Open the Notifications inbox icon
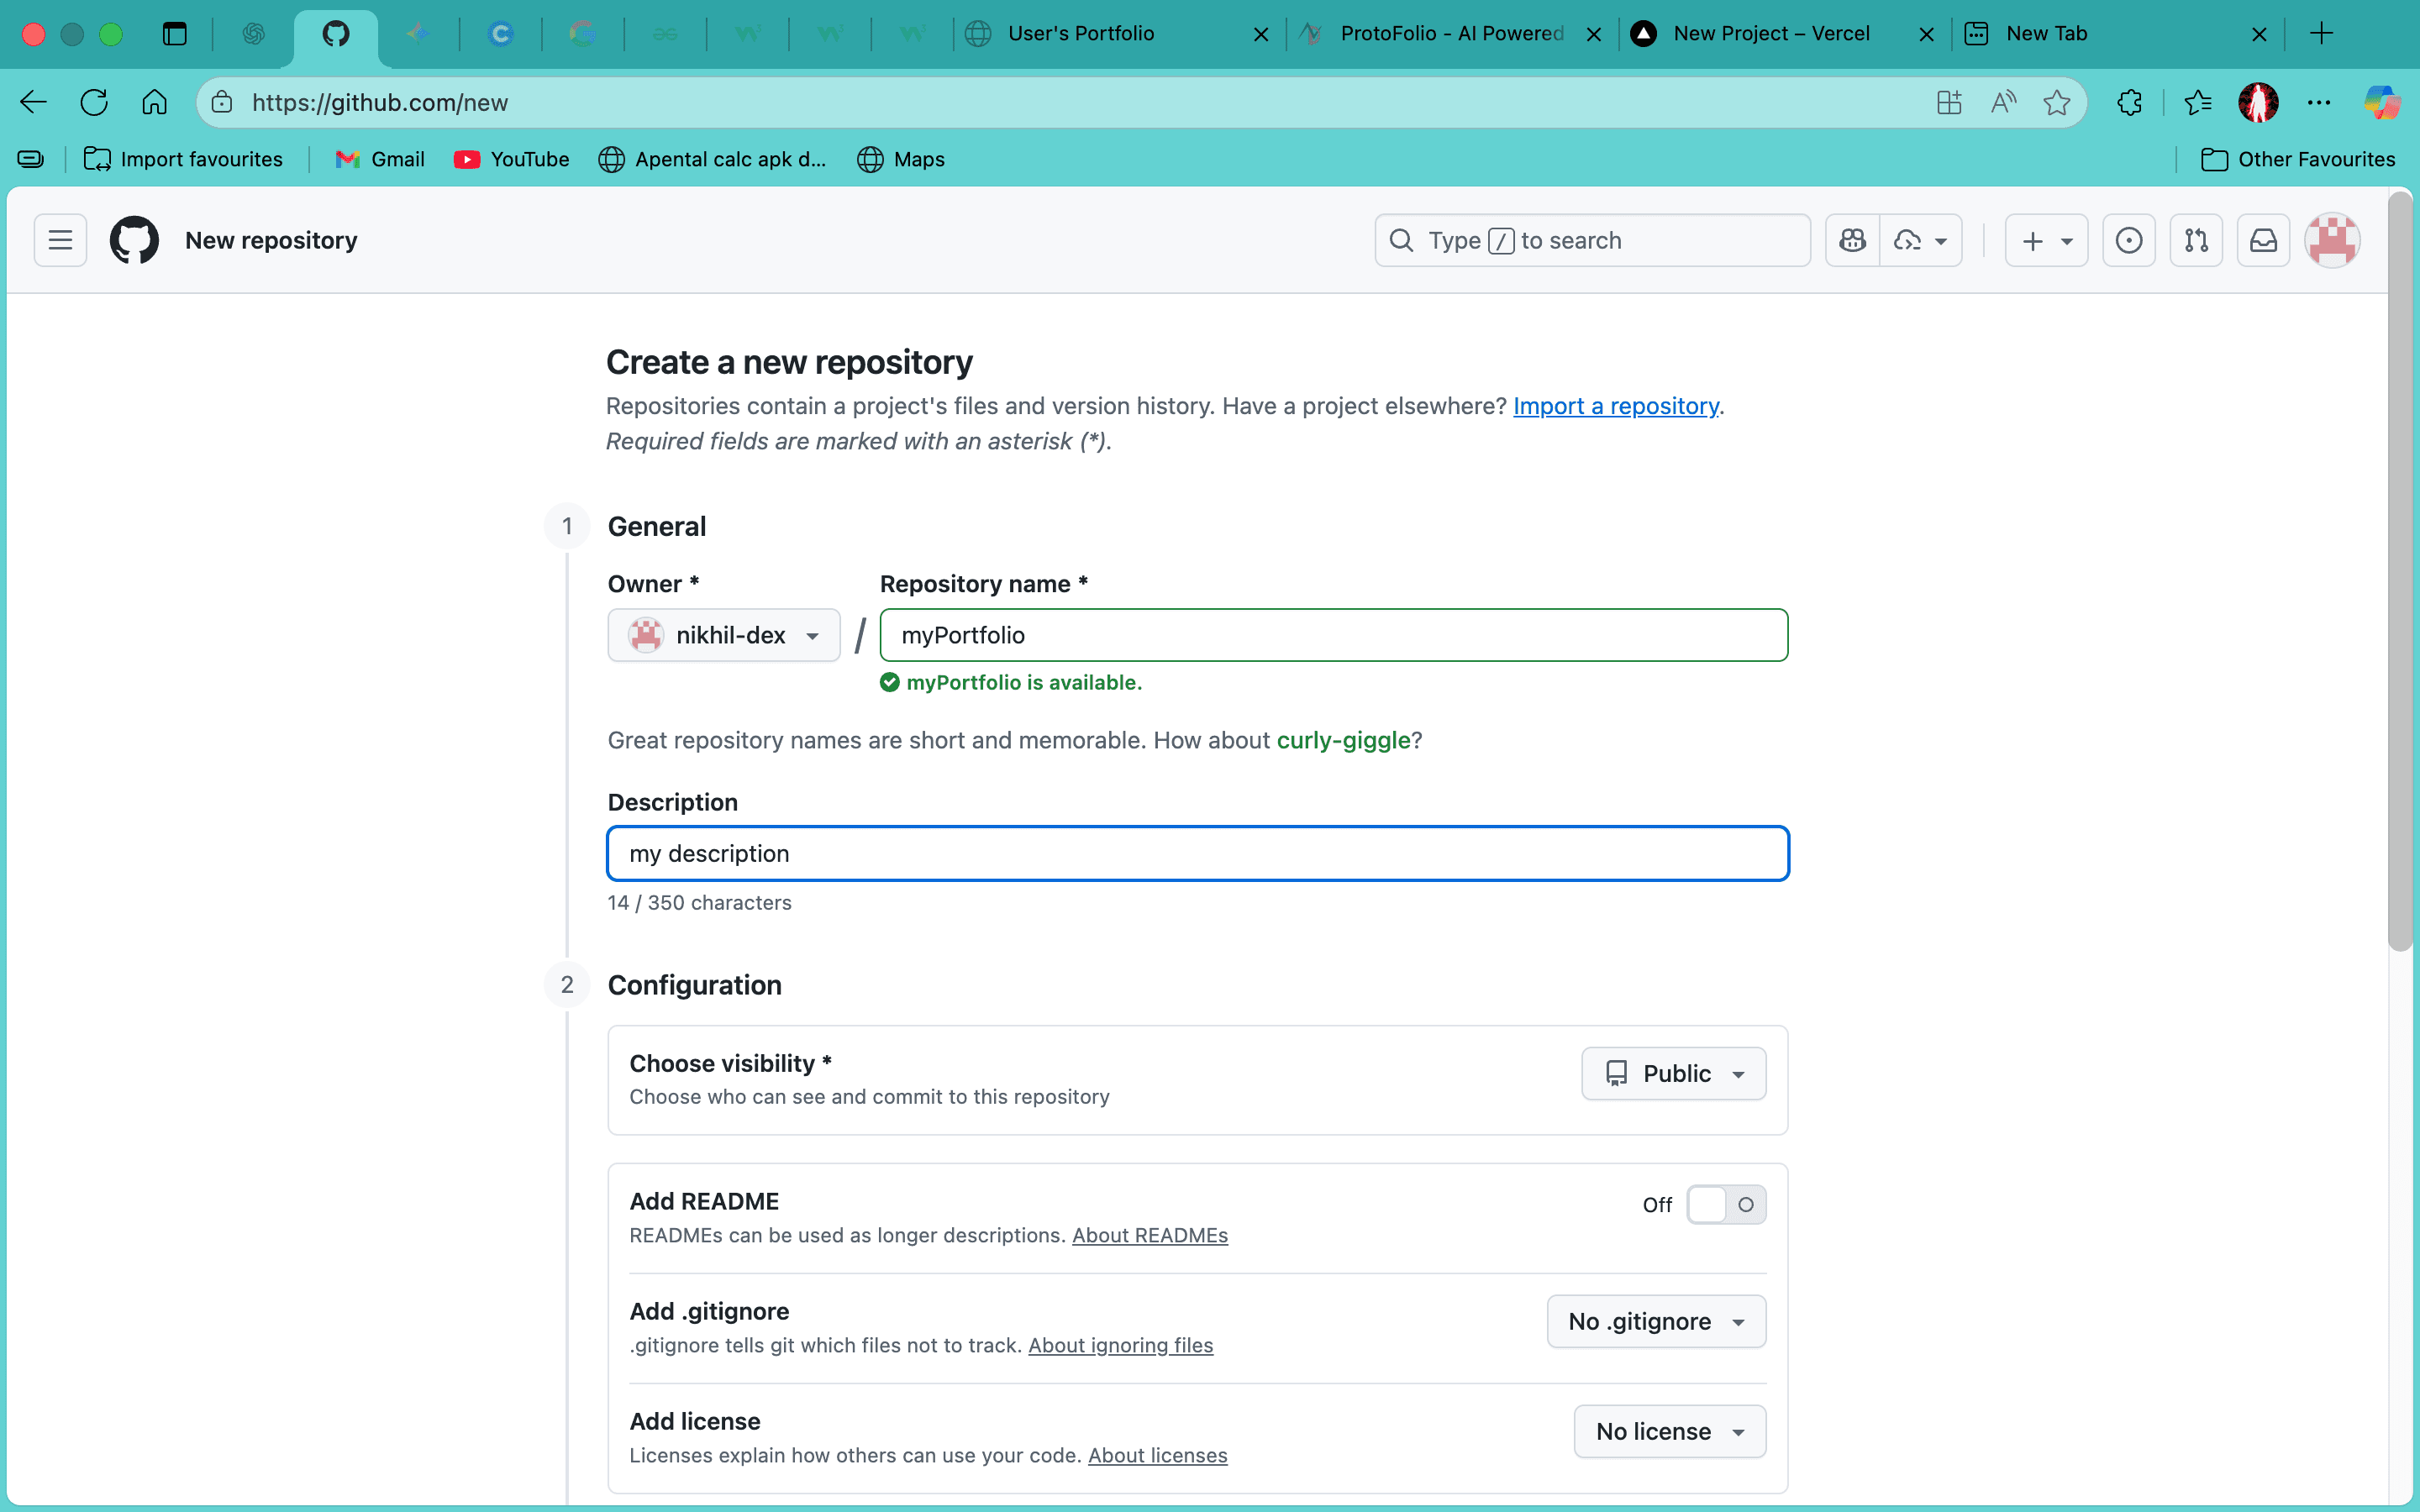2420x1512 pixels. pos(2263,240)
